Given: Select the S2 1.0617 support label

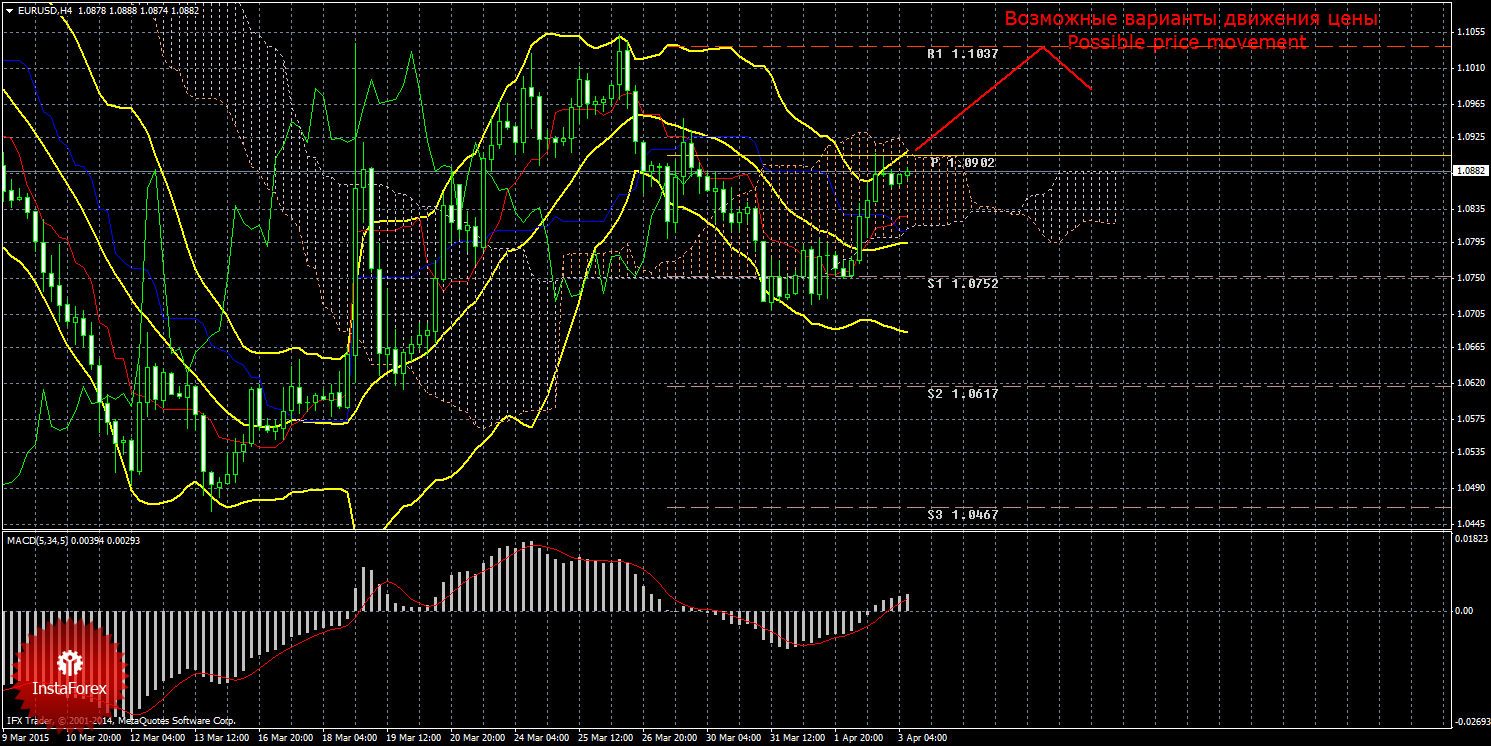Looking at the screenshot, I should pos(962,394).
